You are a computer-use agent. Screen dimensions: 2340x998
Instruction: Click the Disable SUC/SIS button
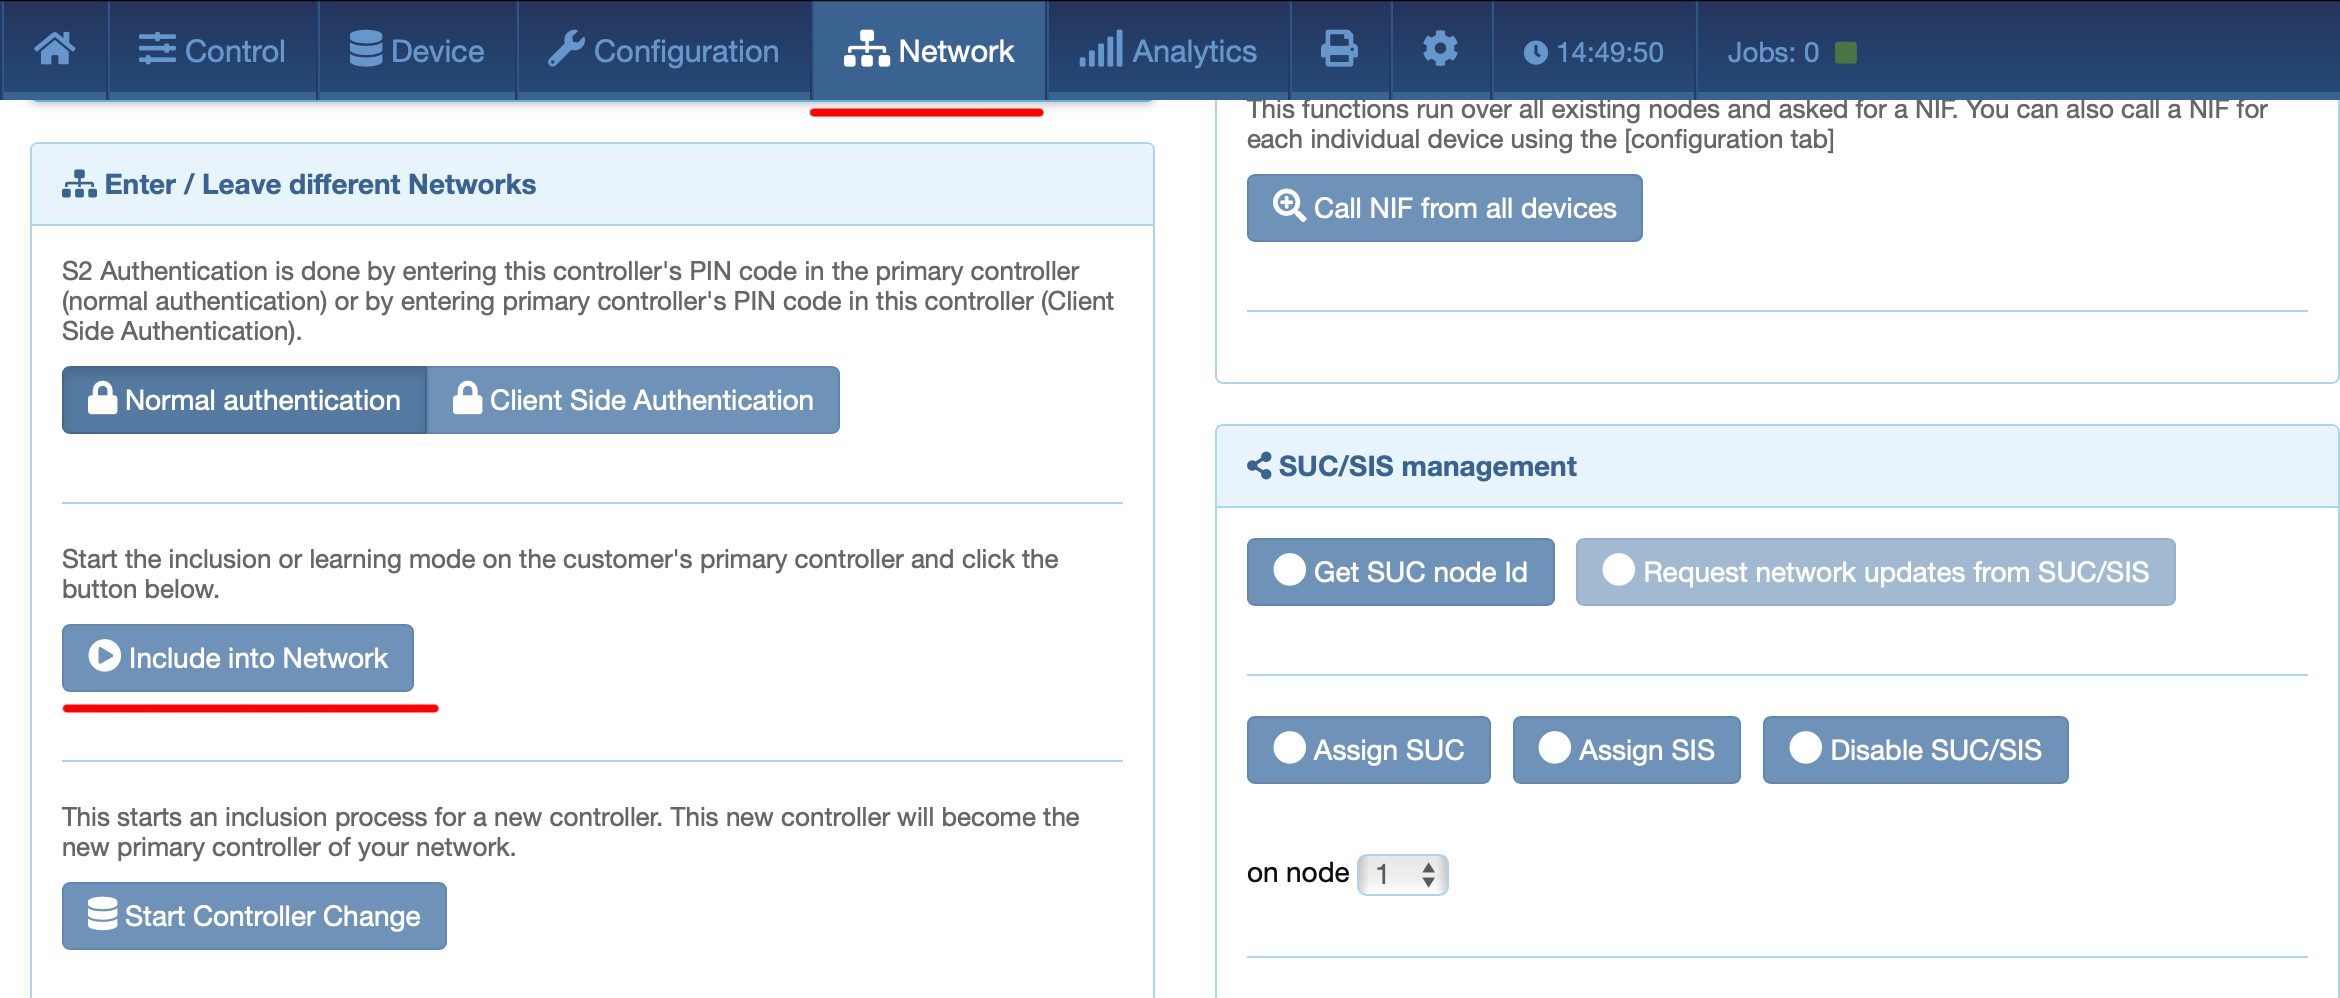tap(1915, 750)
